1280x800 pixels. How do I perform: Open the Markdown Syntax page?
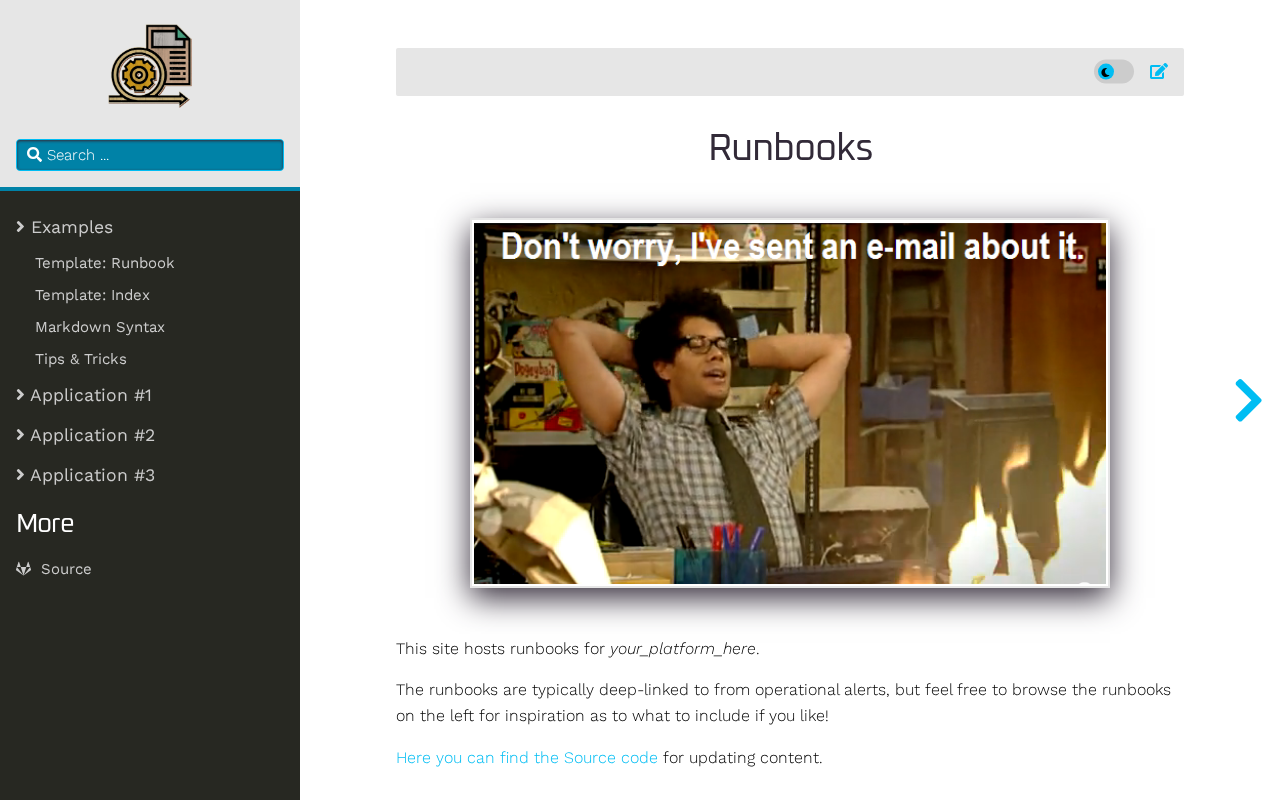pyautogui.click(x=100, y=327)
